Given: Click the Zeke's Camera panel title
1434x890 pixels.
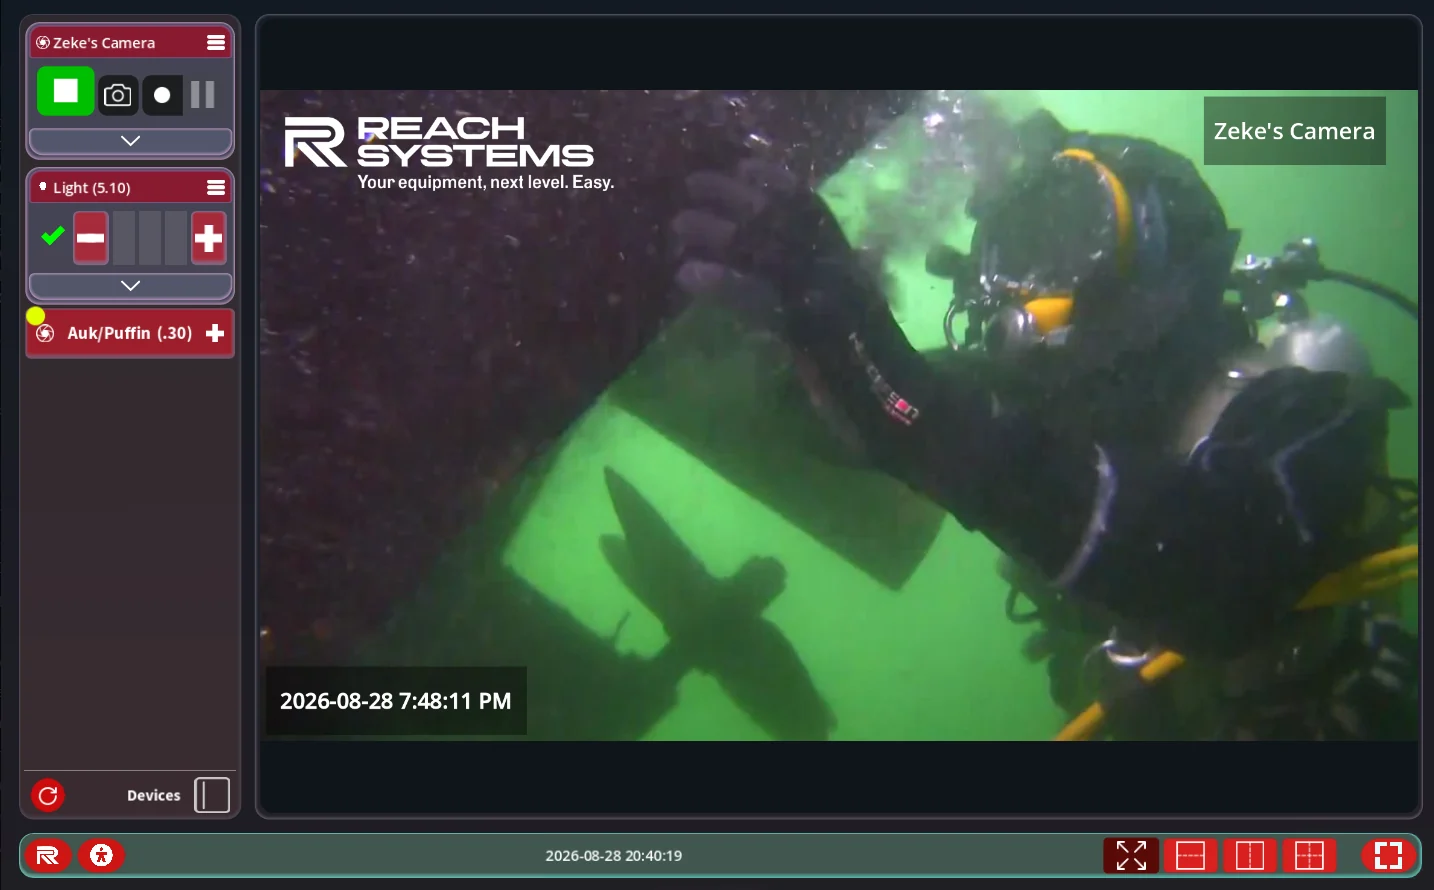Looking at the screenshot, I should (104, 43).
